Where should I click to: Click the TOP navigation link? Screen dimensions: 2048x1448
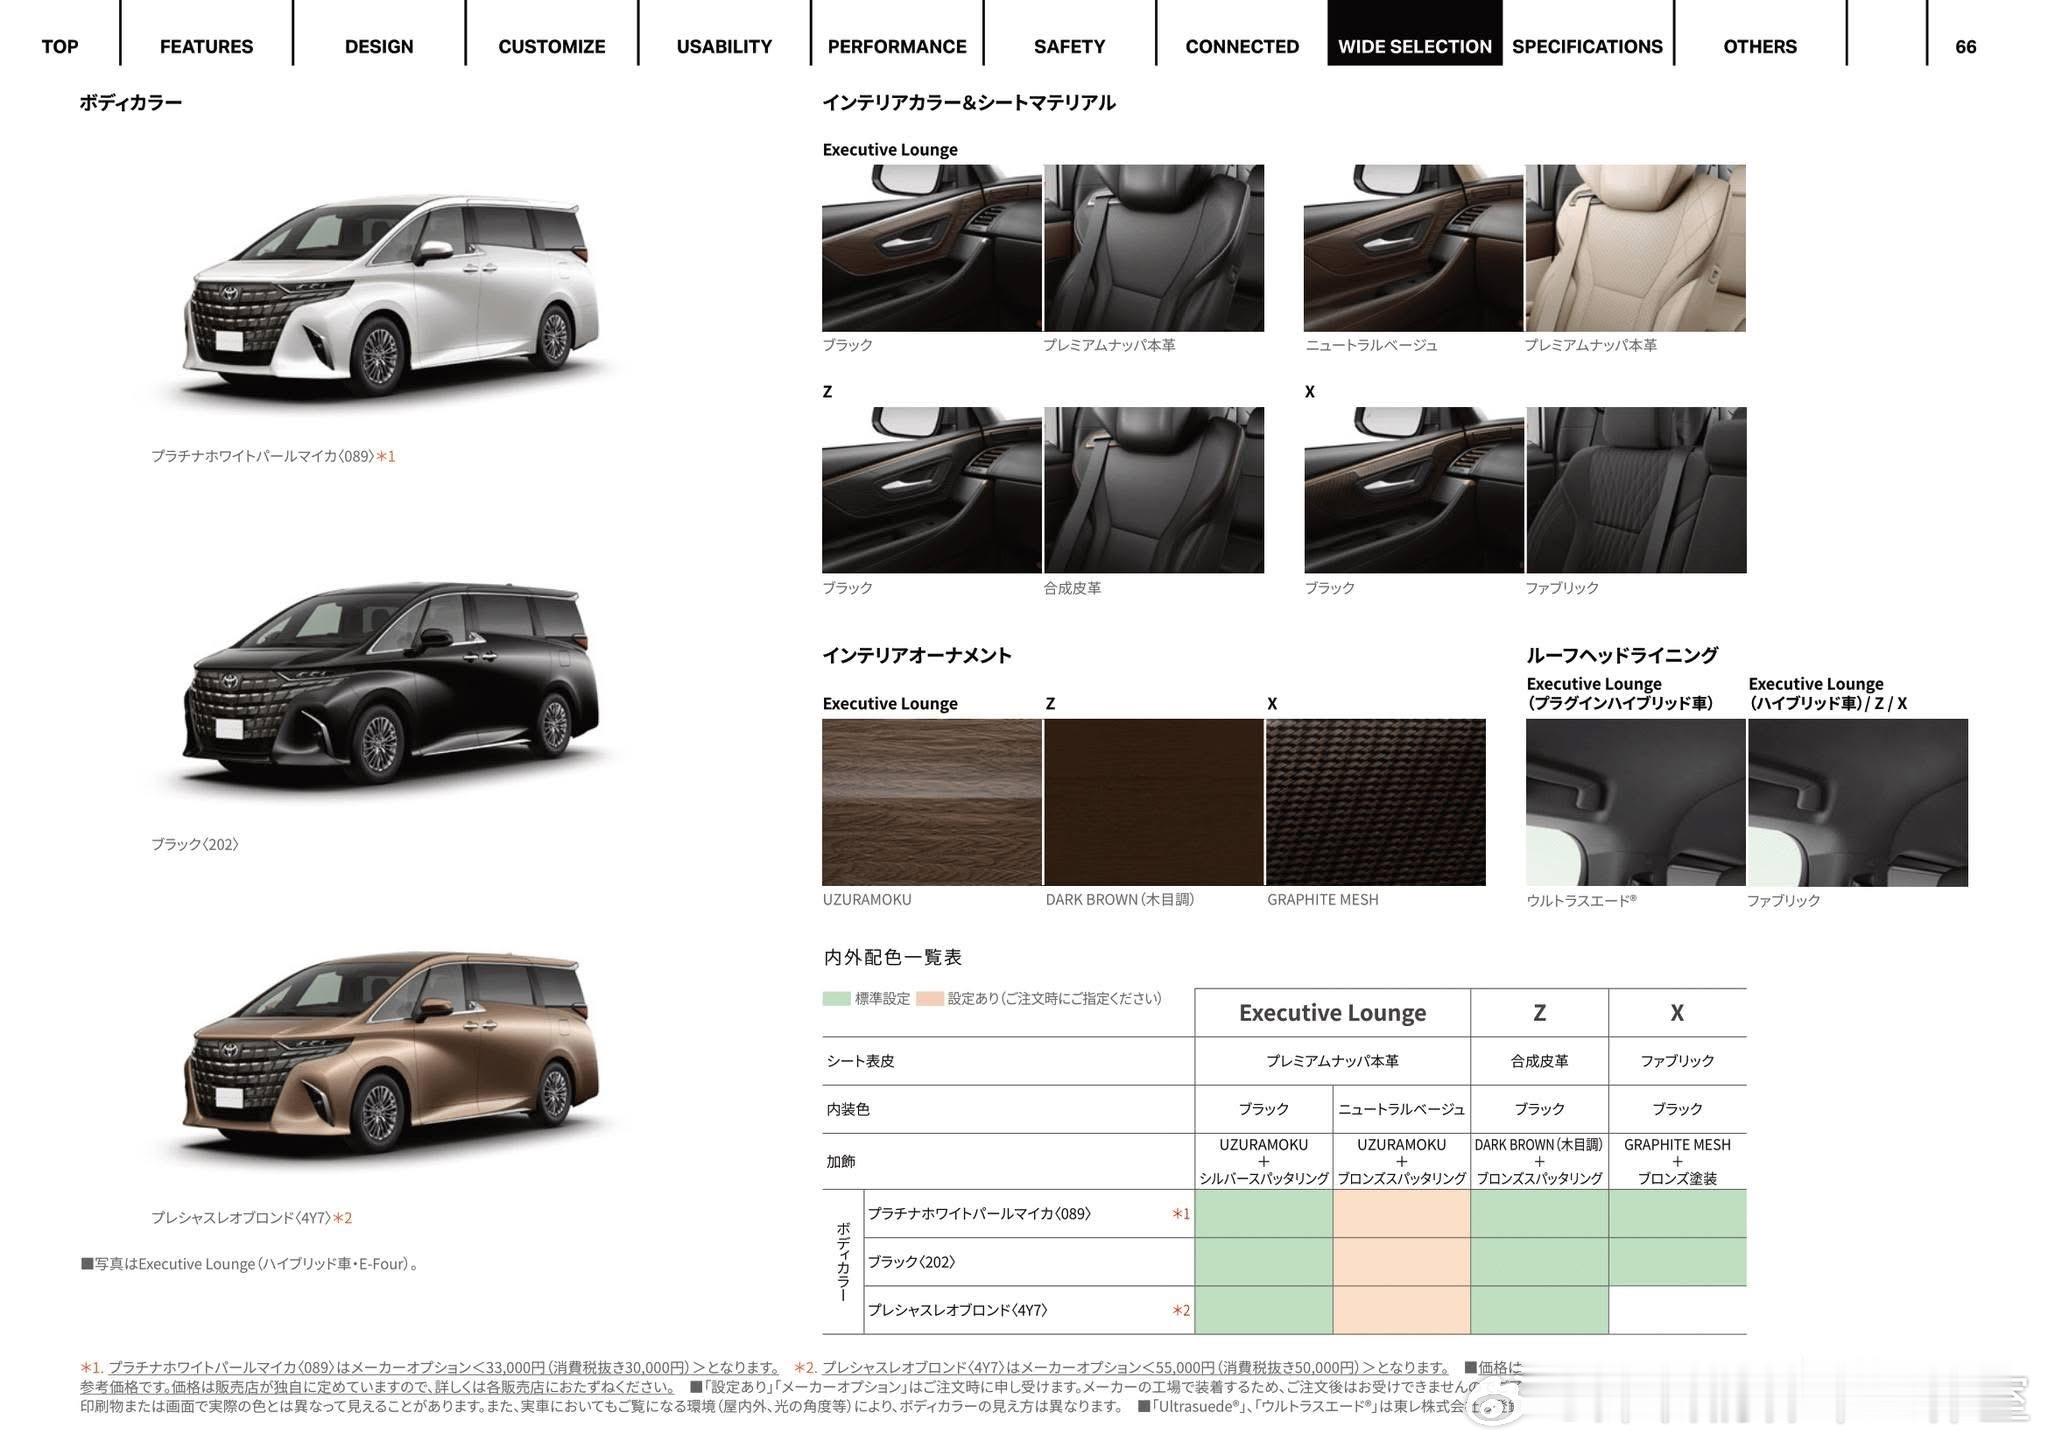(x=60, y=46)
